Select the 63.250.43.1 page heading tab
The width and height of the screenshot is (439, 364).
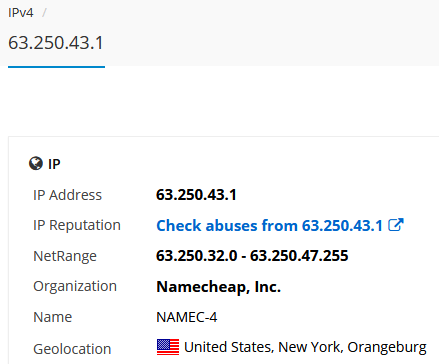pos(56,43)
